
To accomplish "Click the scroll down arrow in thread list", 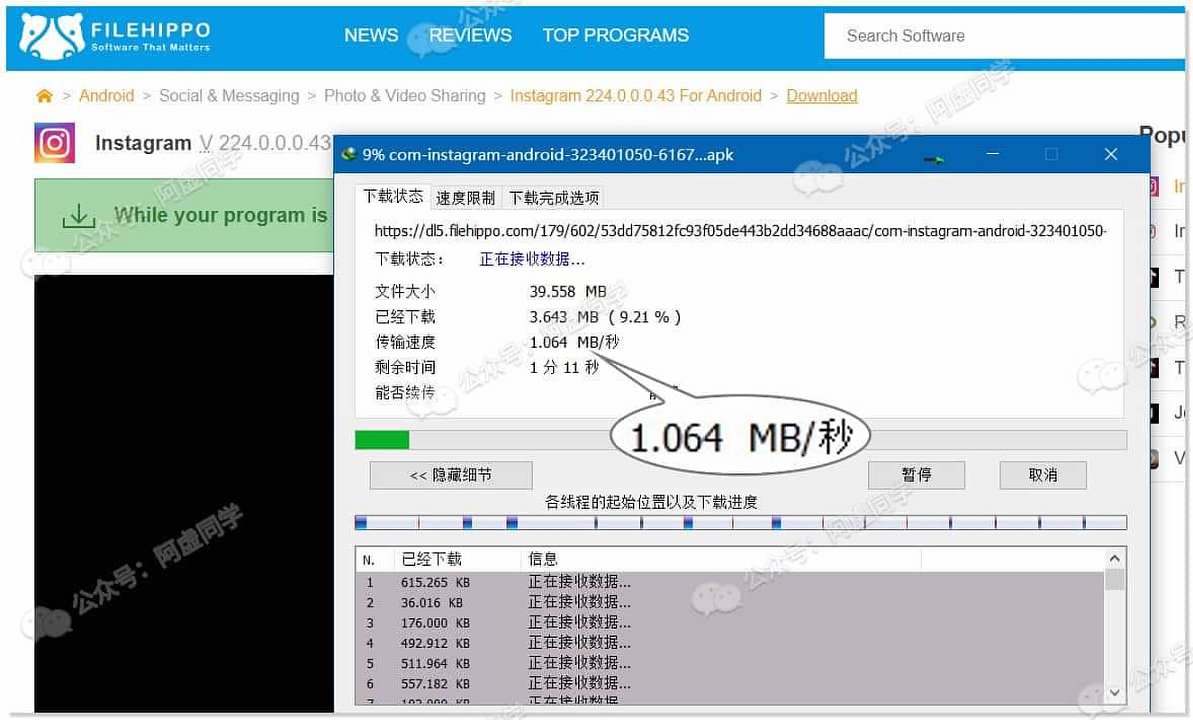I will click(1115, 692).
